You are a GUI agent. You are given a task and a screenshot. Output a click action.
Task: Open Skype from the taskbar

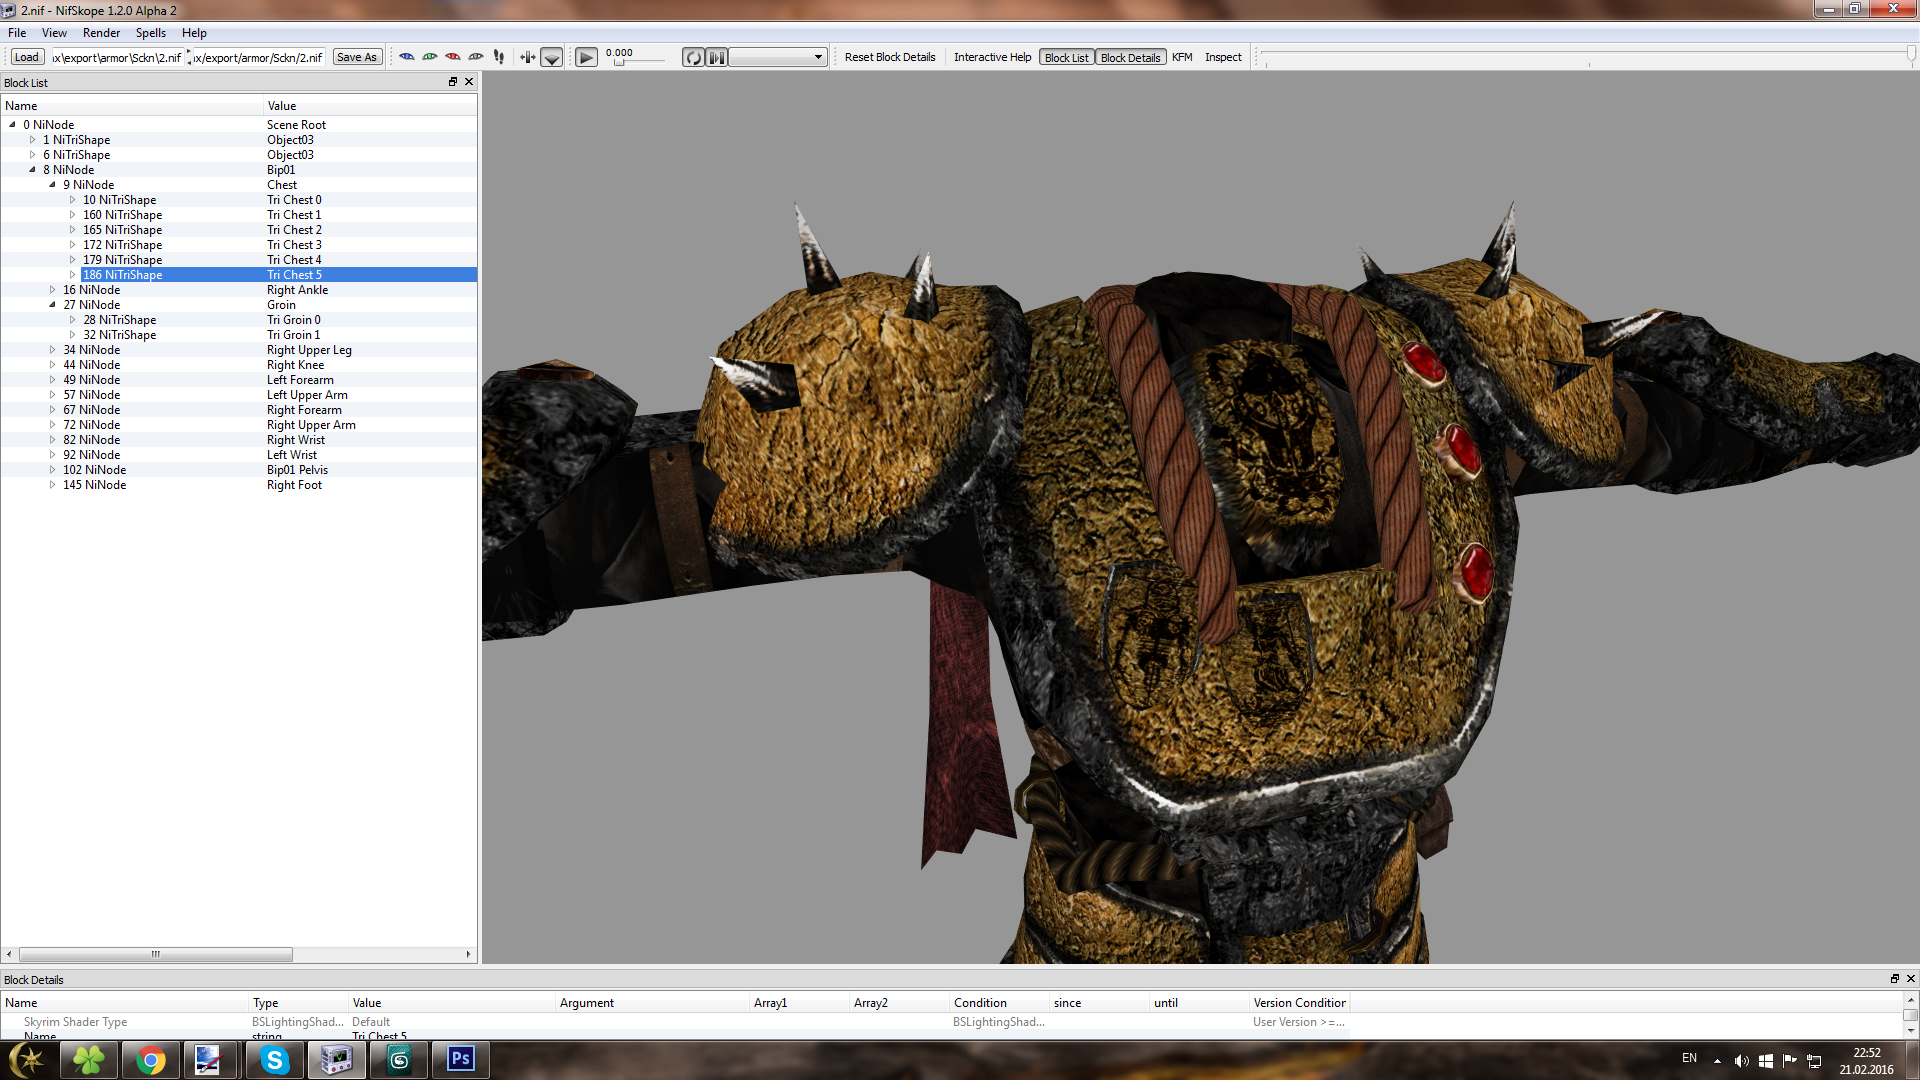274,1060
